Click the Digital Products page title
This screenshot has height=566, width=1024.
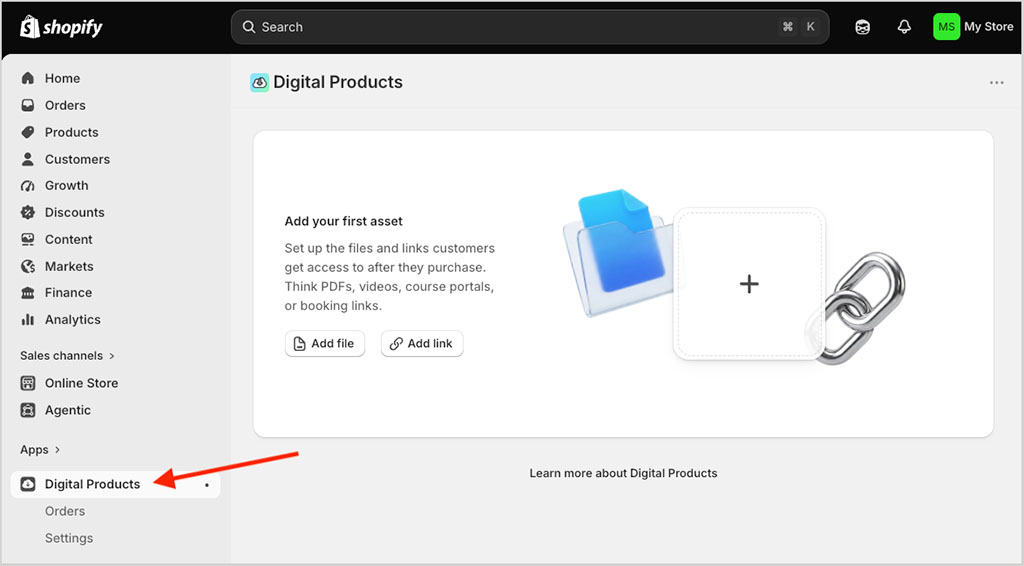point(338,82)
